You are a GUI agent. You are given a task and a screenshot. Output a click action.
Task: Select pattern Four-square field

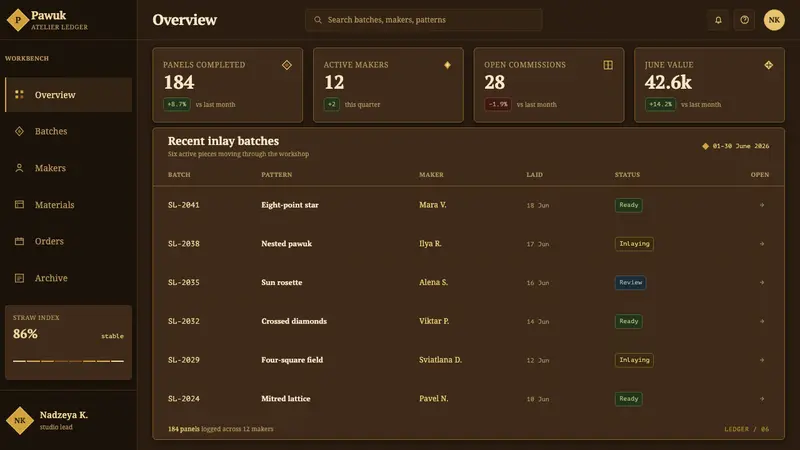[292, 360]
